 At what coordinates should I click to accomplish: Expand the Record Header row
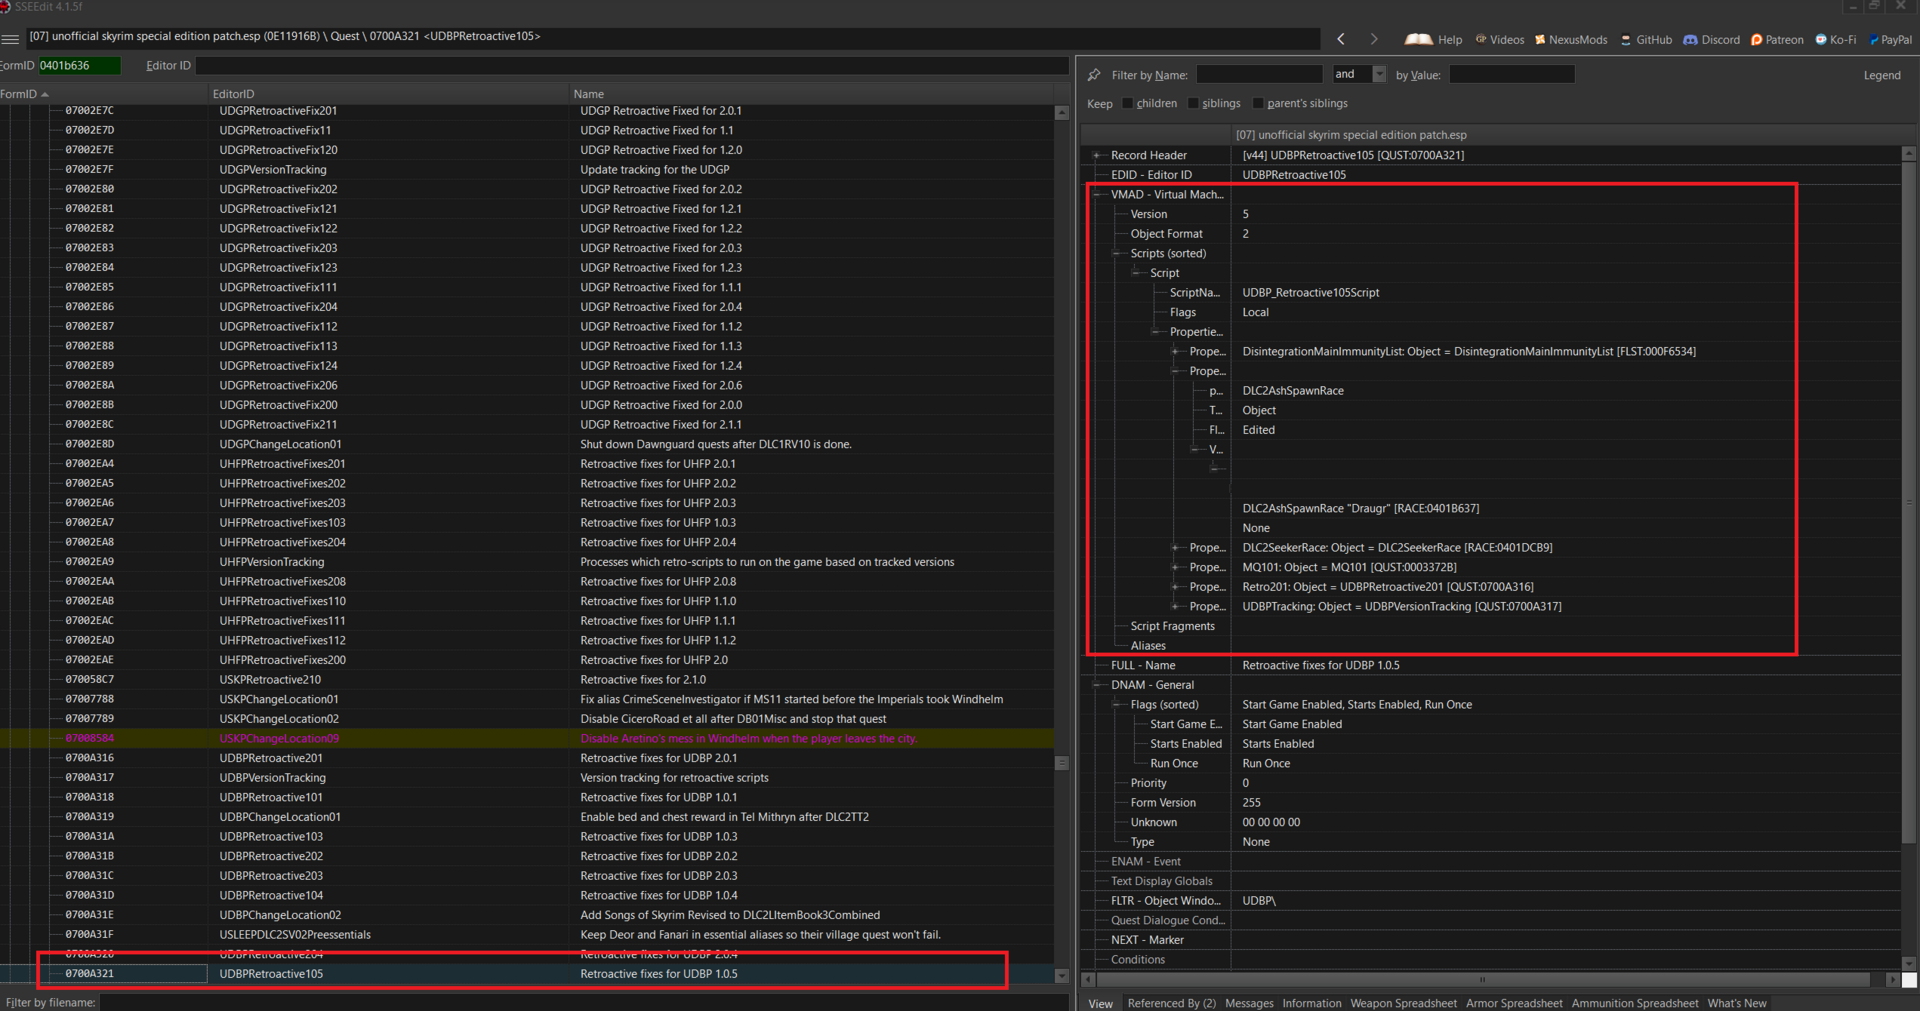(x=1097, y=155)
